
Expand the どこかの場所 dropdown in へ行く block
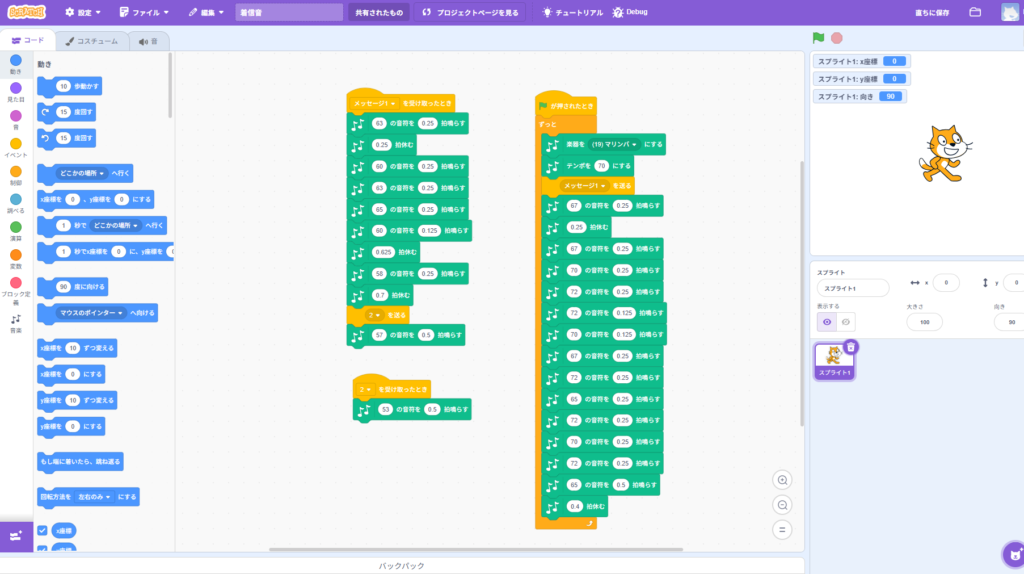pos(82,173)
